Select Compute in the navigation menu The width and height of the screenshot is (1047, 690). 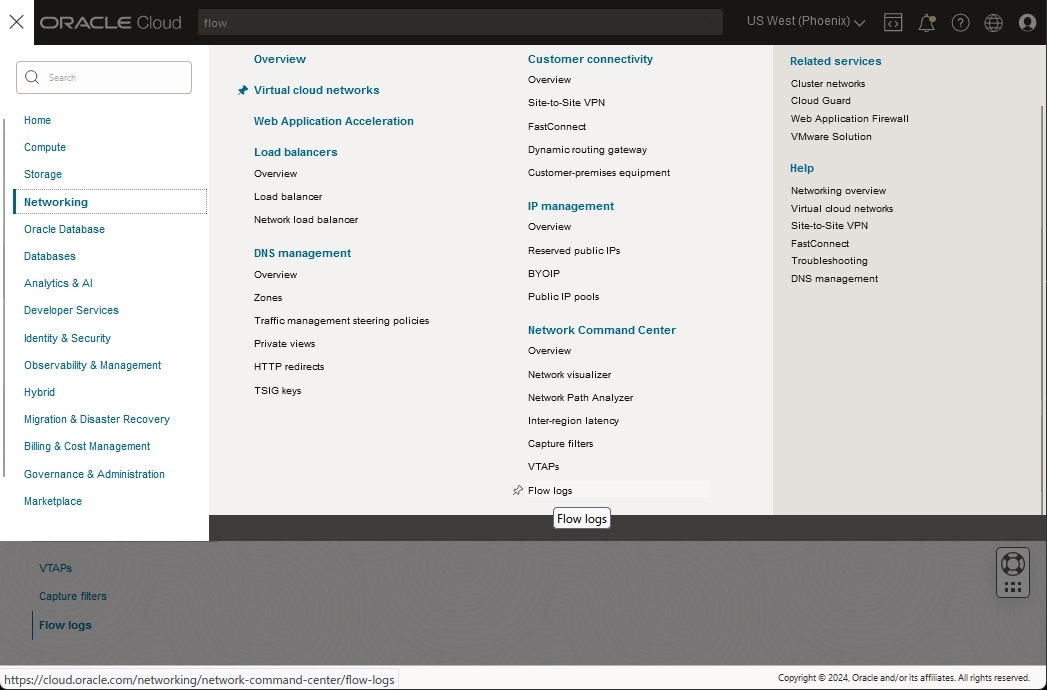45,147
